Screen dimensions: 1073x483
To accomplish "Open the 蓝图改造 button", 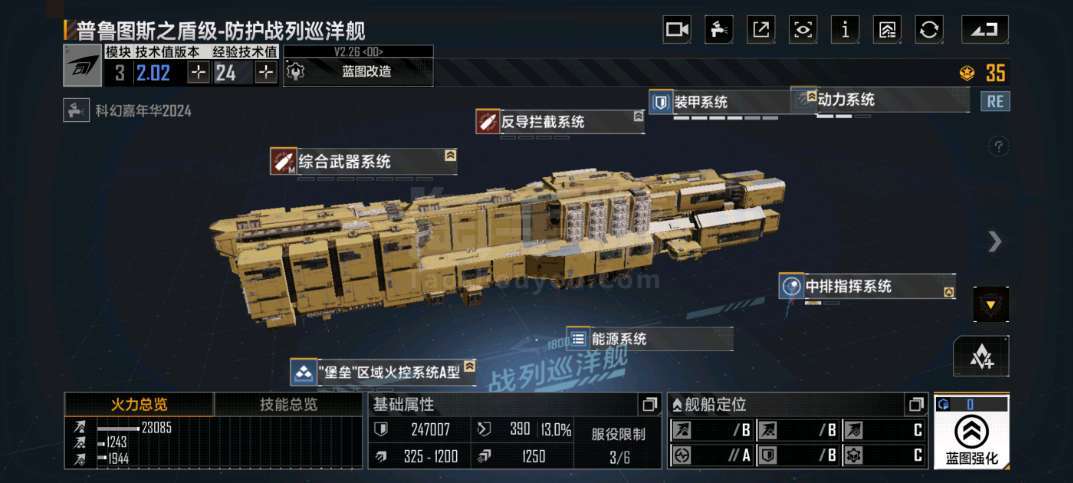I will pos(359,72).
